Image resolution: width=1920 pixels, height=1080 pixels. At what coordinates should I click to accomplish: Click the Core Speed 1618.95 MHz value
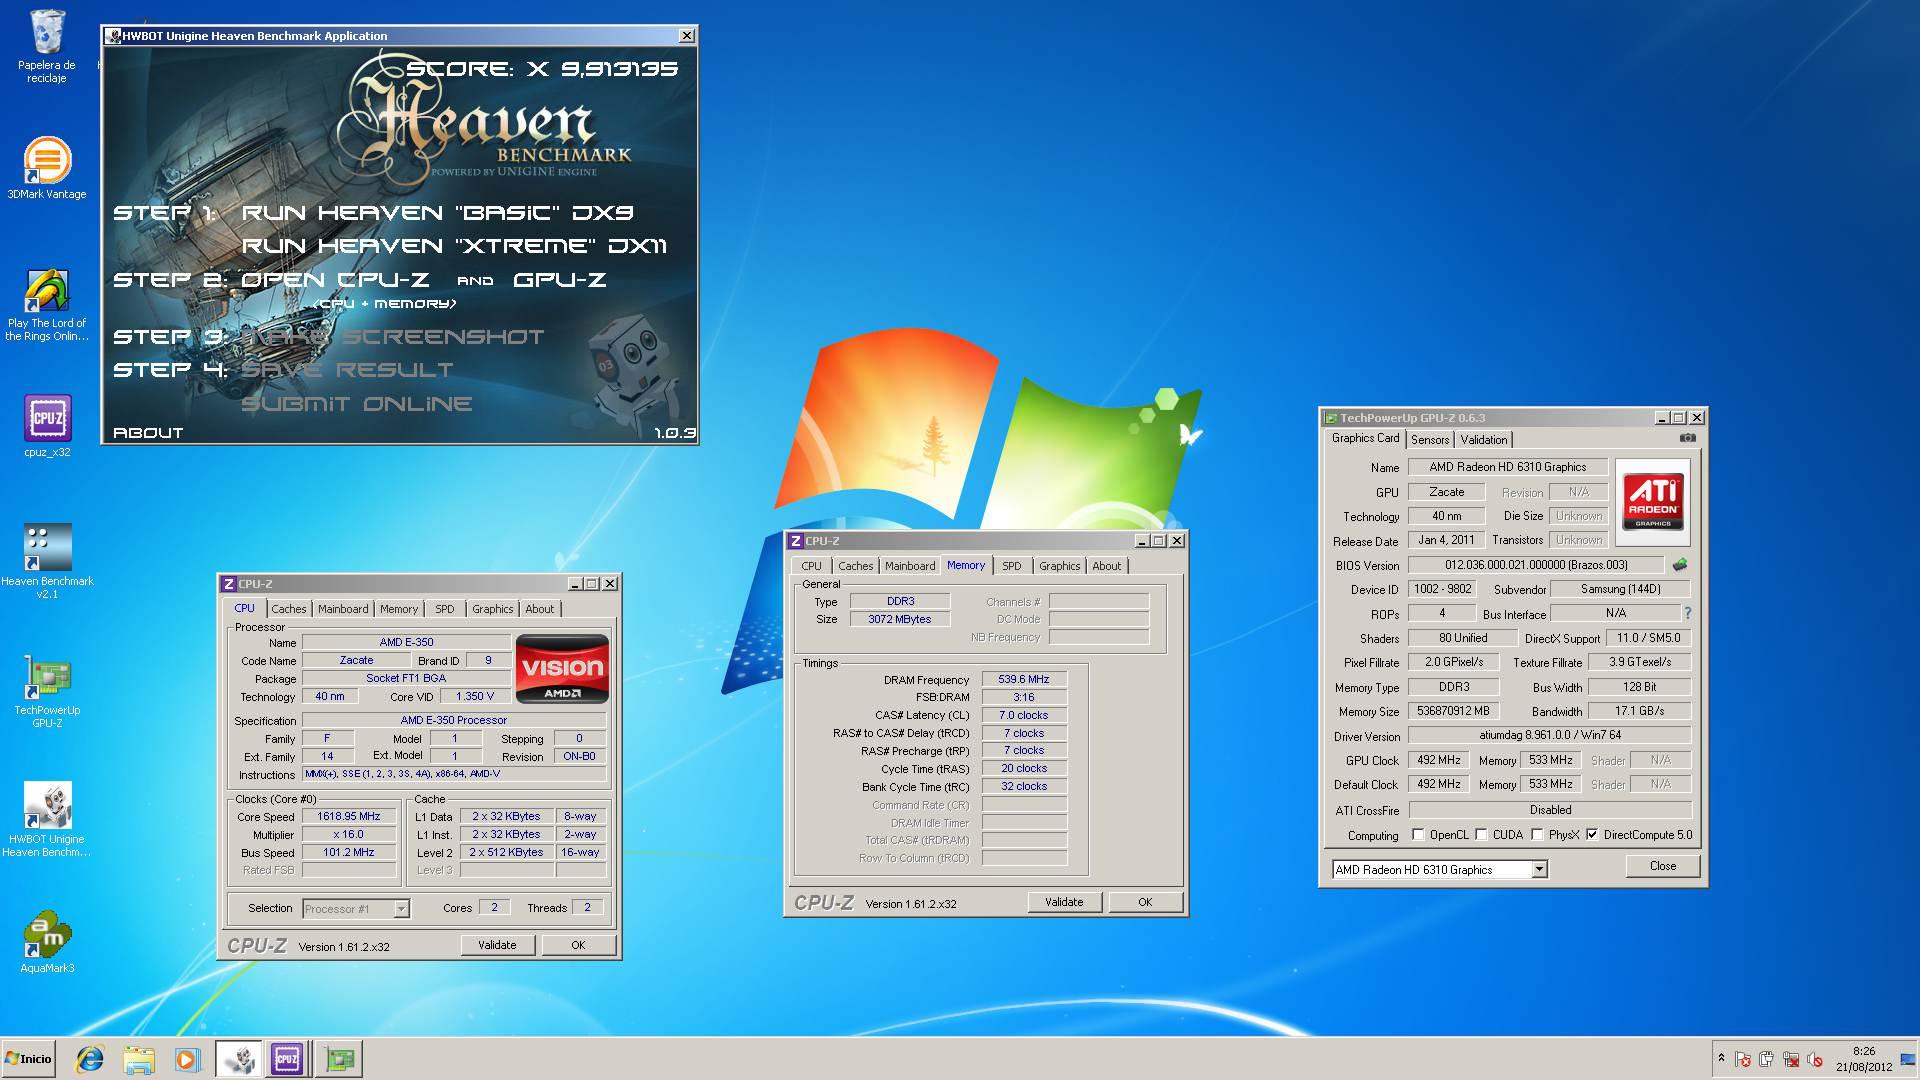tap(349, 817)
